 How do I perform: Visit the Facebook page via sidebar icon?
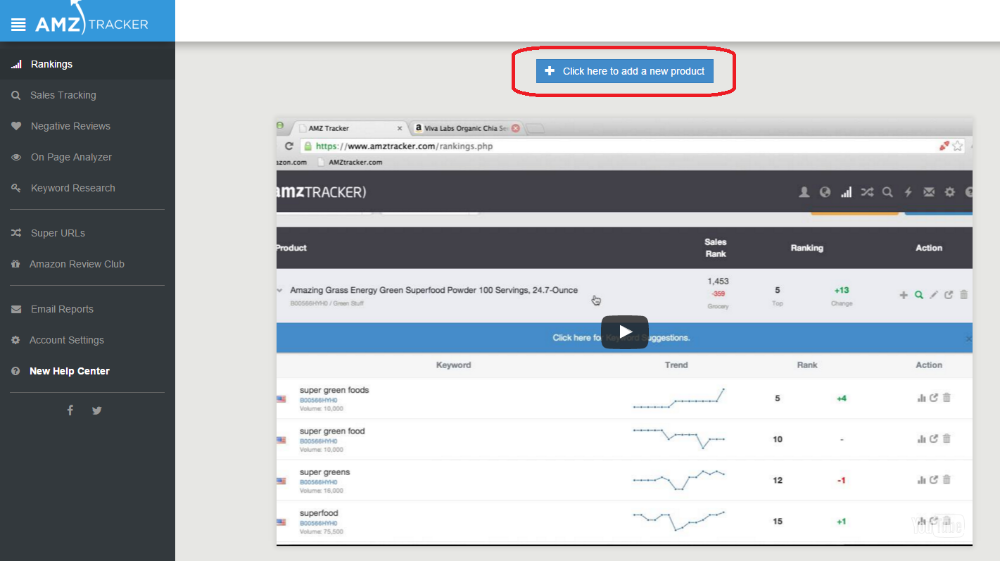click(x=70, y=410)
